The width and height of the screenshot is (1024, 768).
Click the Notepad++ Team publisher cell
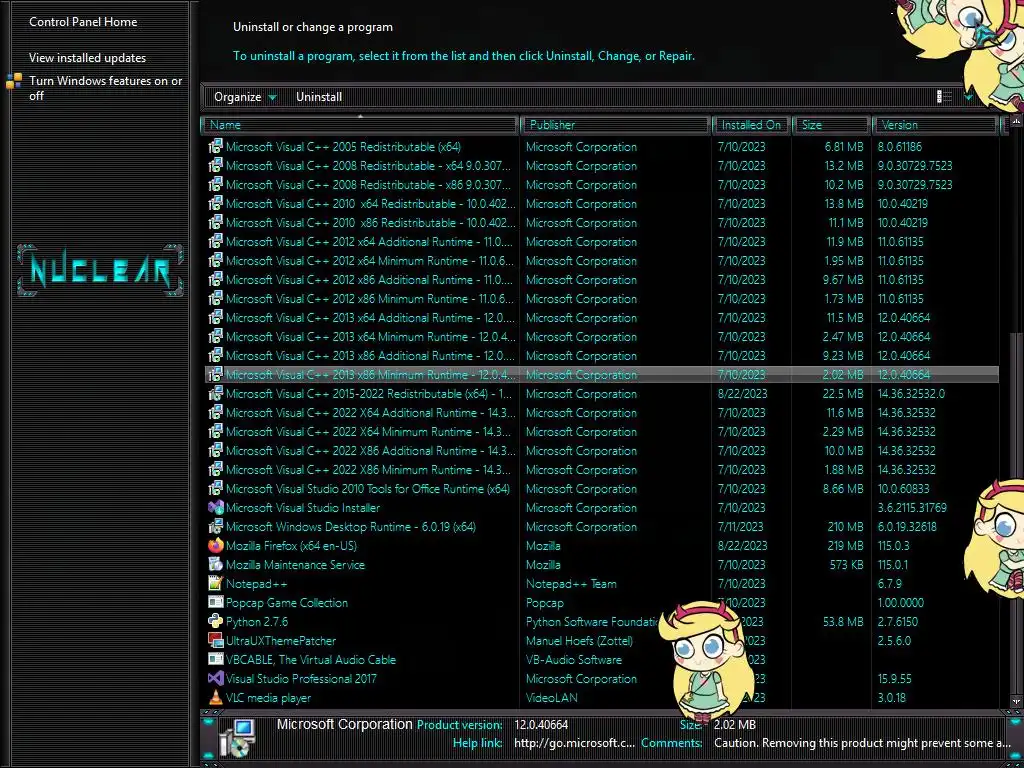(x=571, y=583)
